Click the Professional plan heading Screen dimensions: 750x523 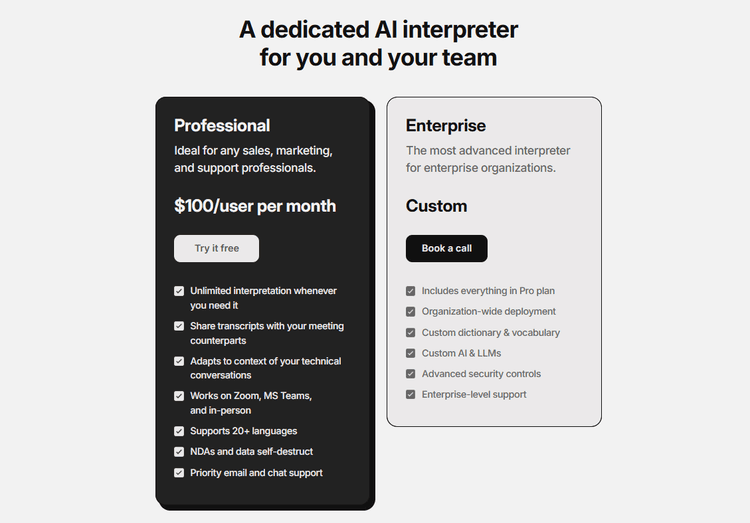(222, 125)
